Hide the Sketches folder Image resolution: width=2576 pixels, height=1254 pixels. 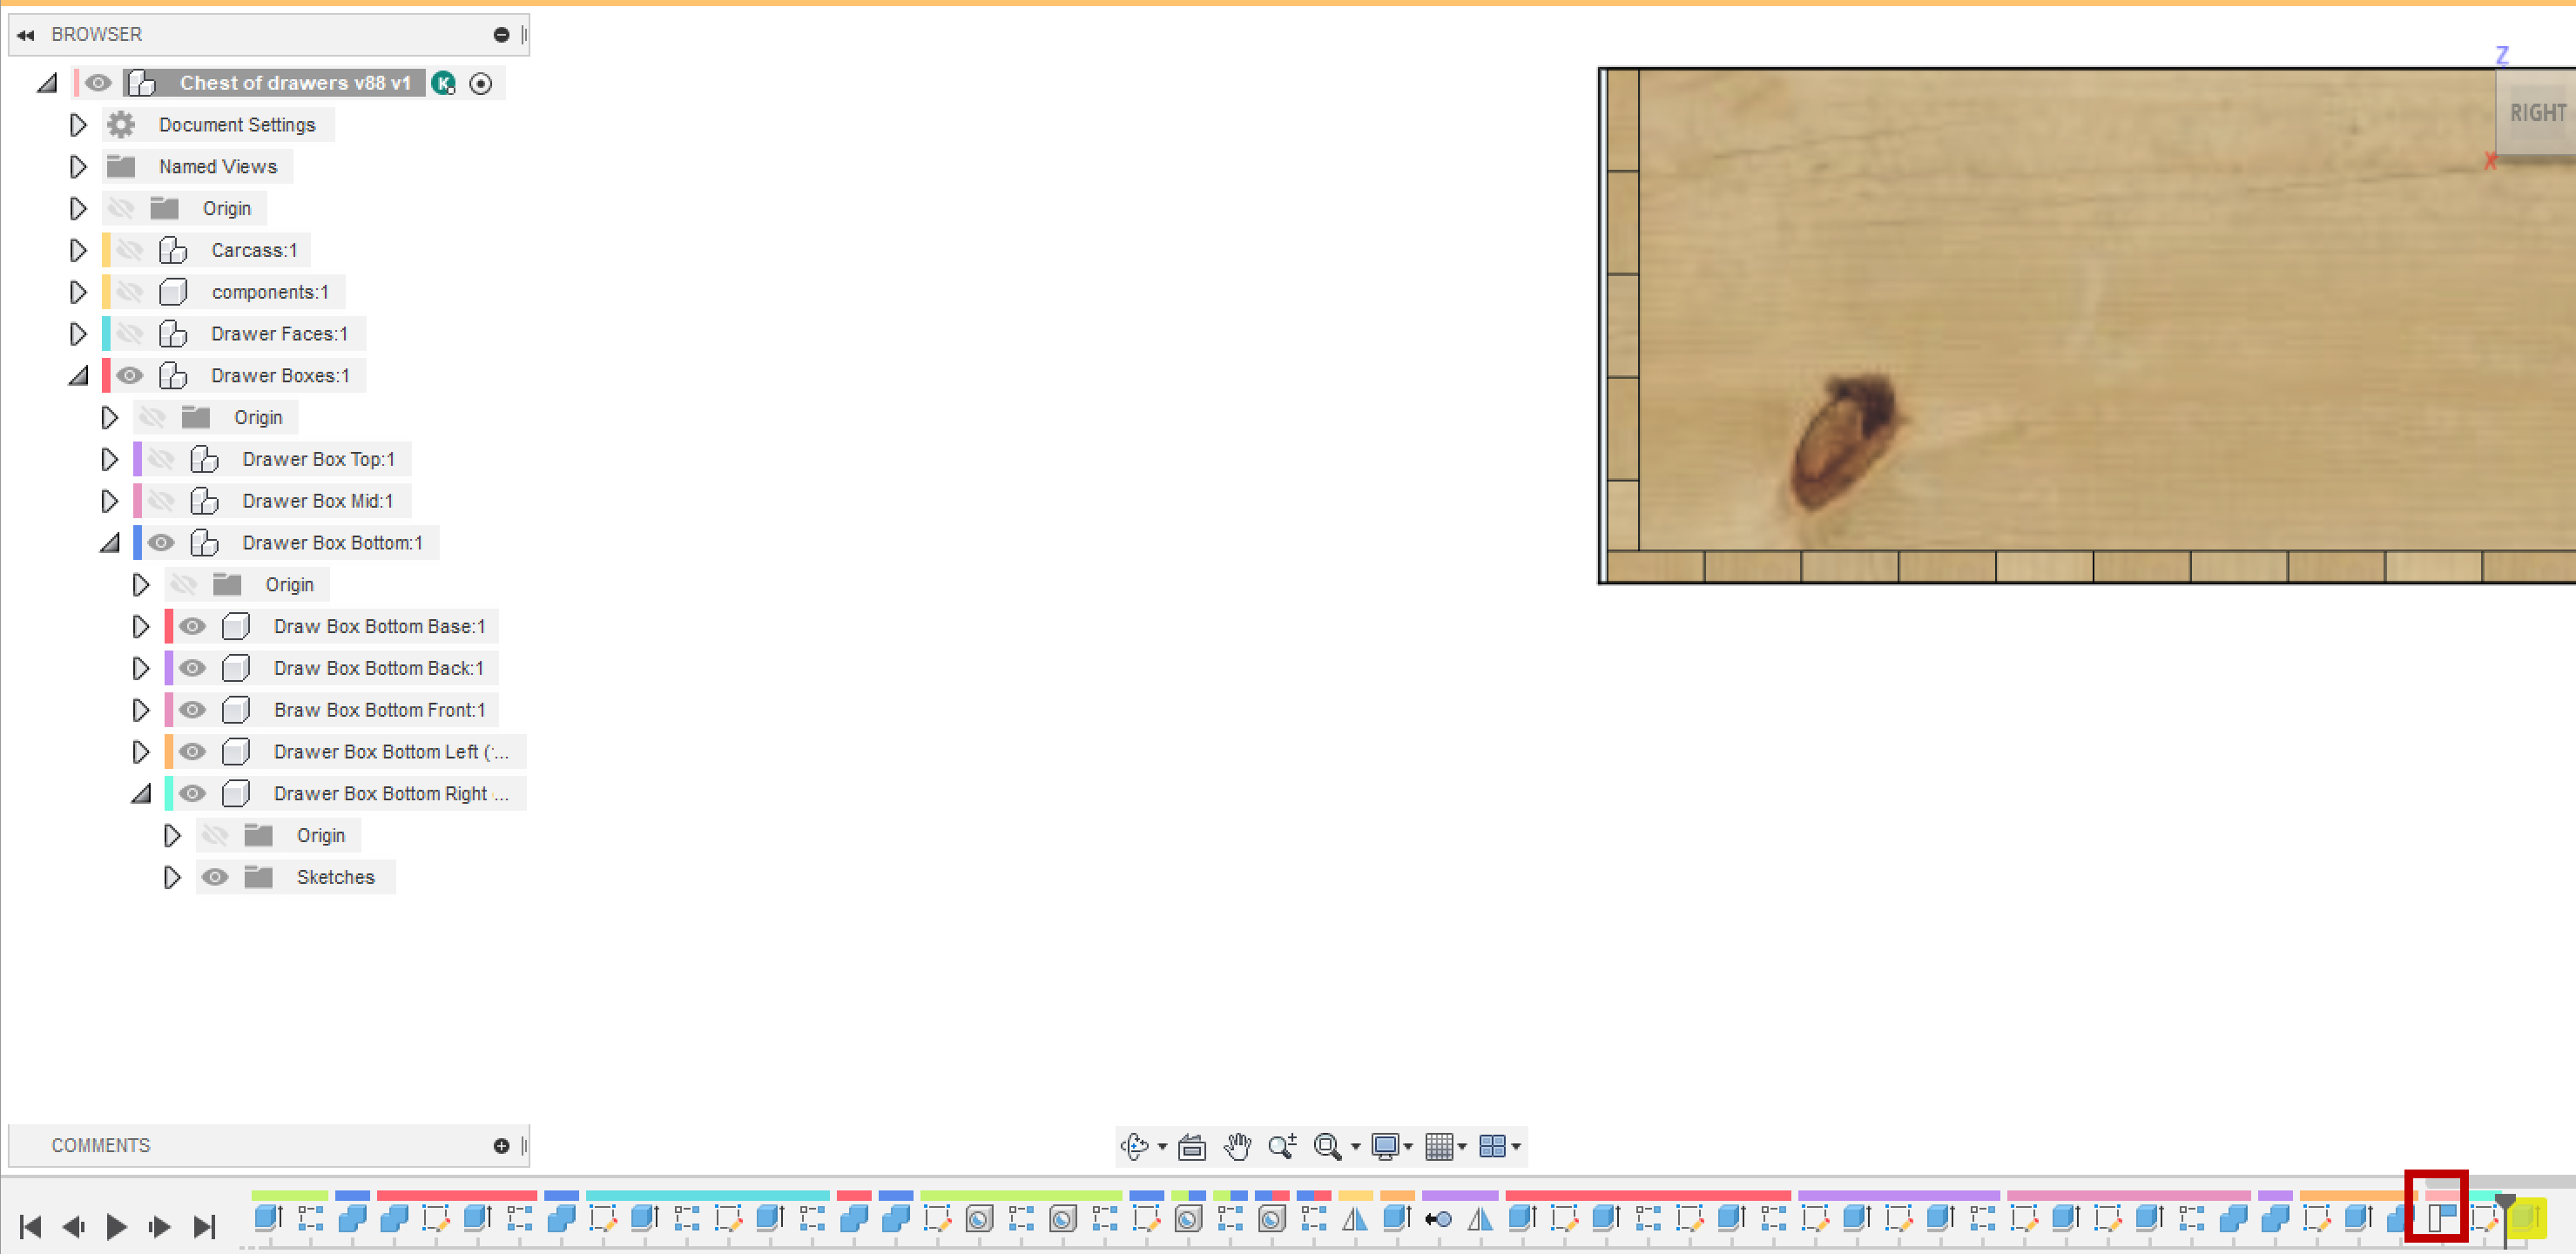point(215,877)
